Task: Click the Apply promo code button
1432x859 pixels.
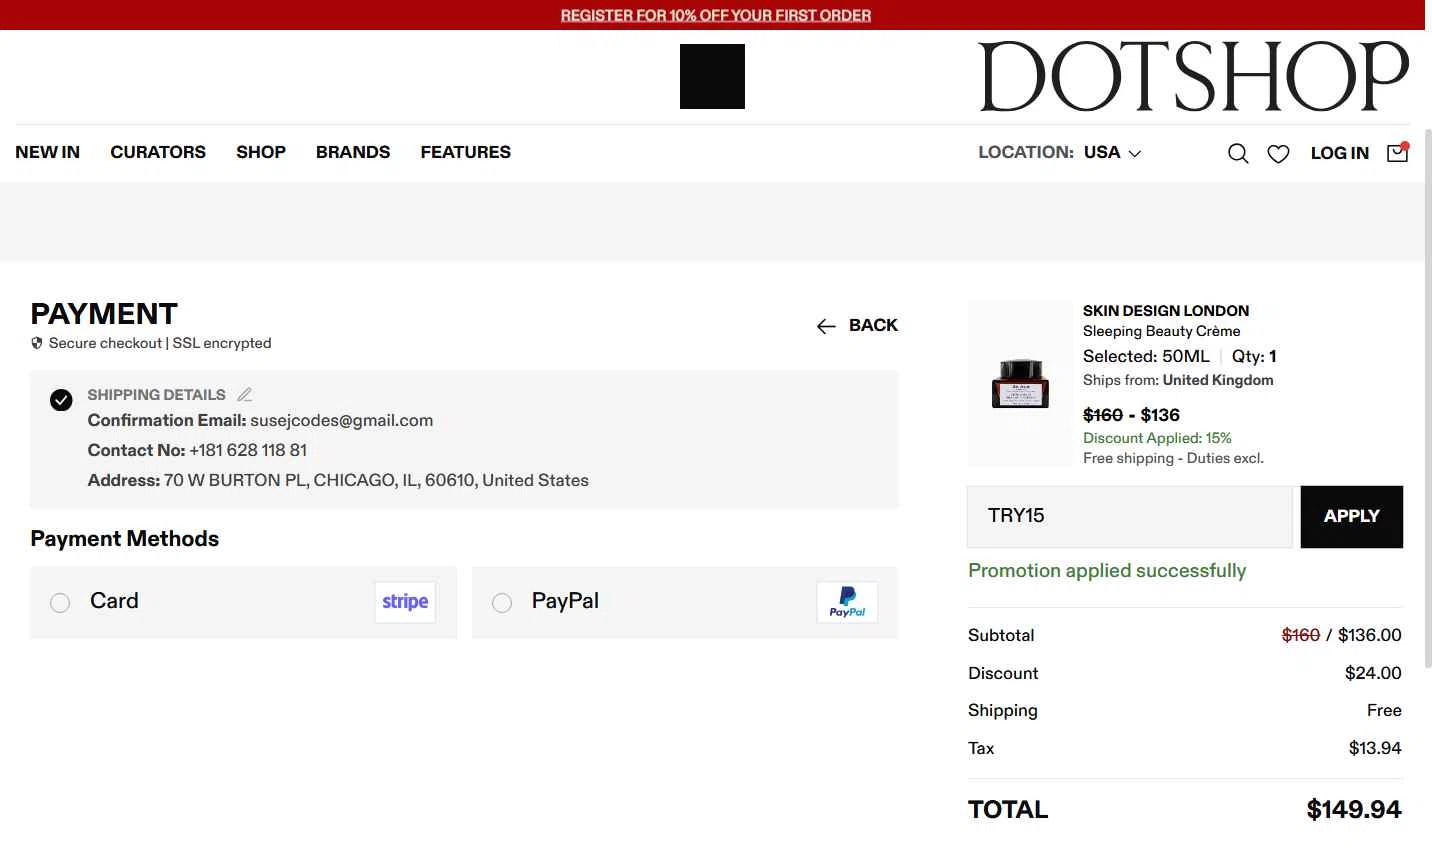Action: click(1352, 517)
